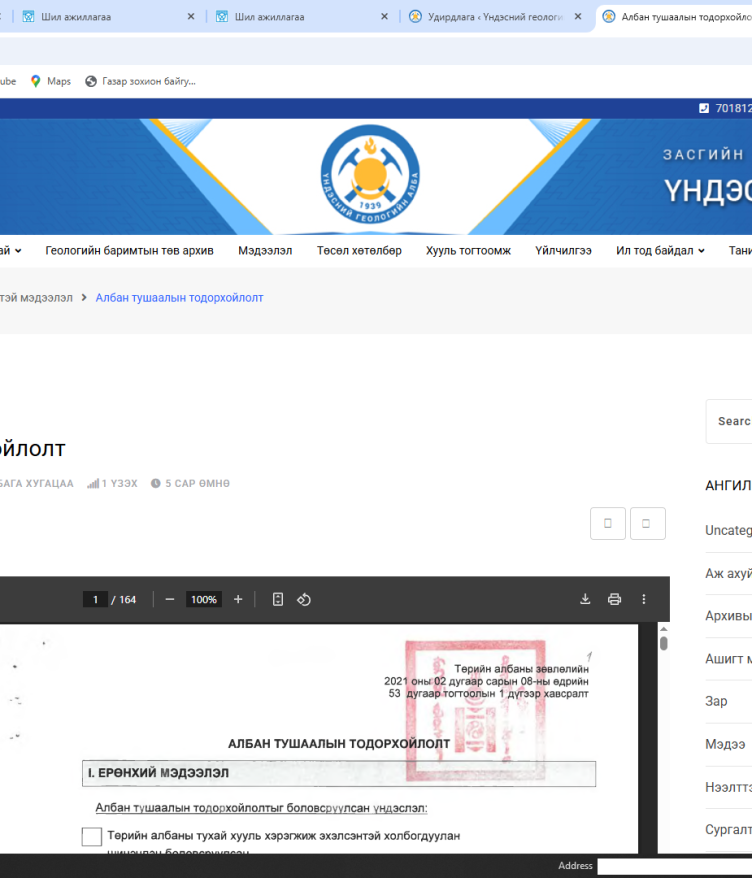Image resolution: width=752 pixels, height=878 pixels.
Task: Click the Search box in sidebar
Action: pos(728,421)
